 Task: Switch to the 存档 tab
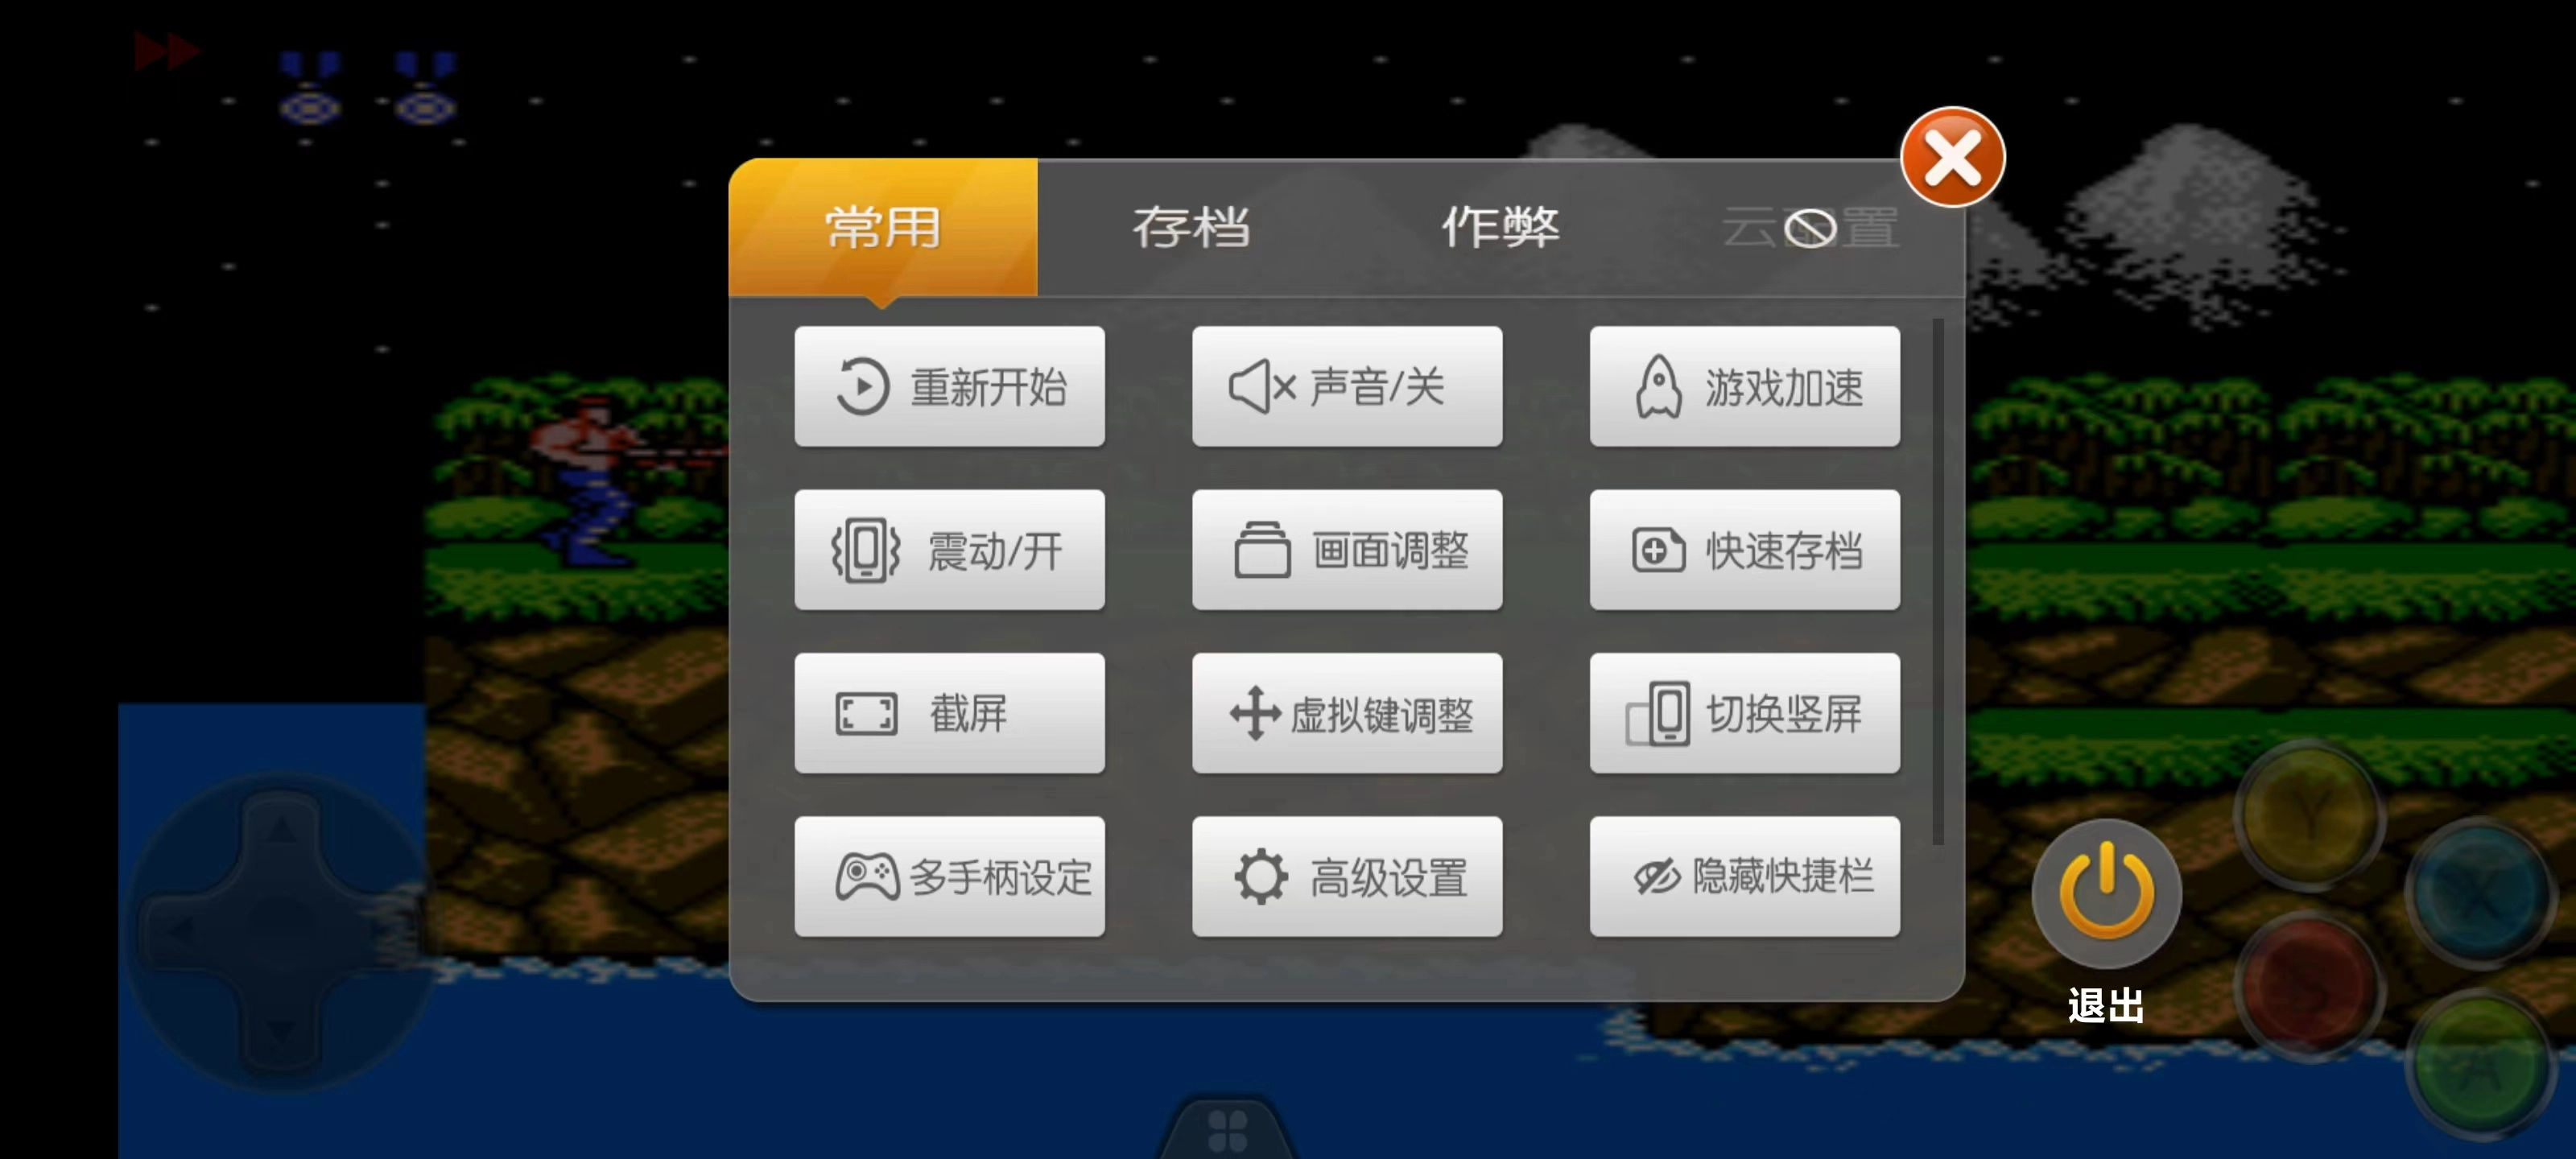click(x=1191, y=227)
